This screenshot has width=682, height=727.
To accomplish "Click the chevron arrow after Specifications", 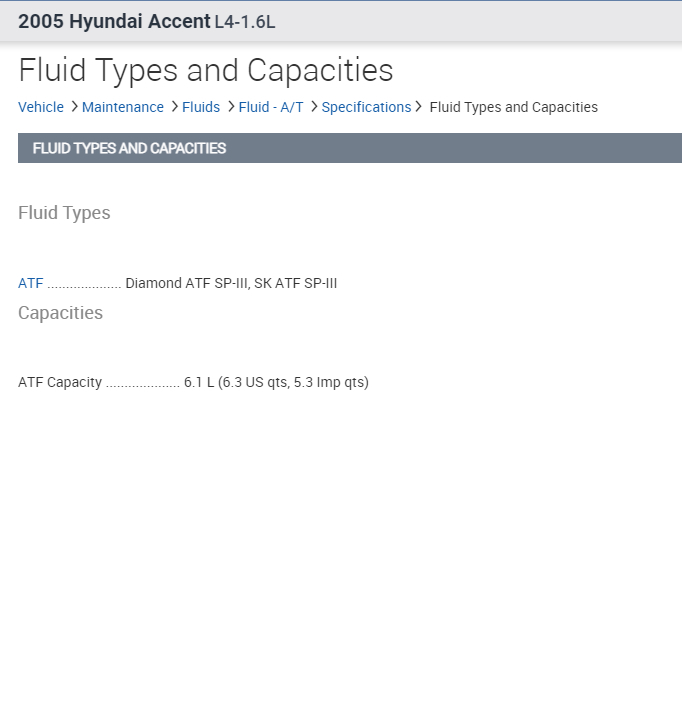I will [419, 106].
